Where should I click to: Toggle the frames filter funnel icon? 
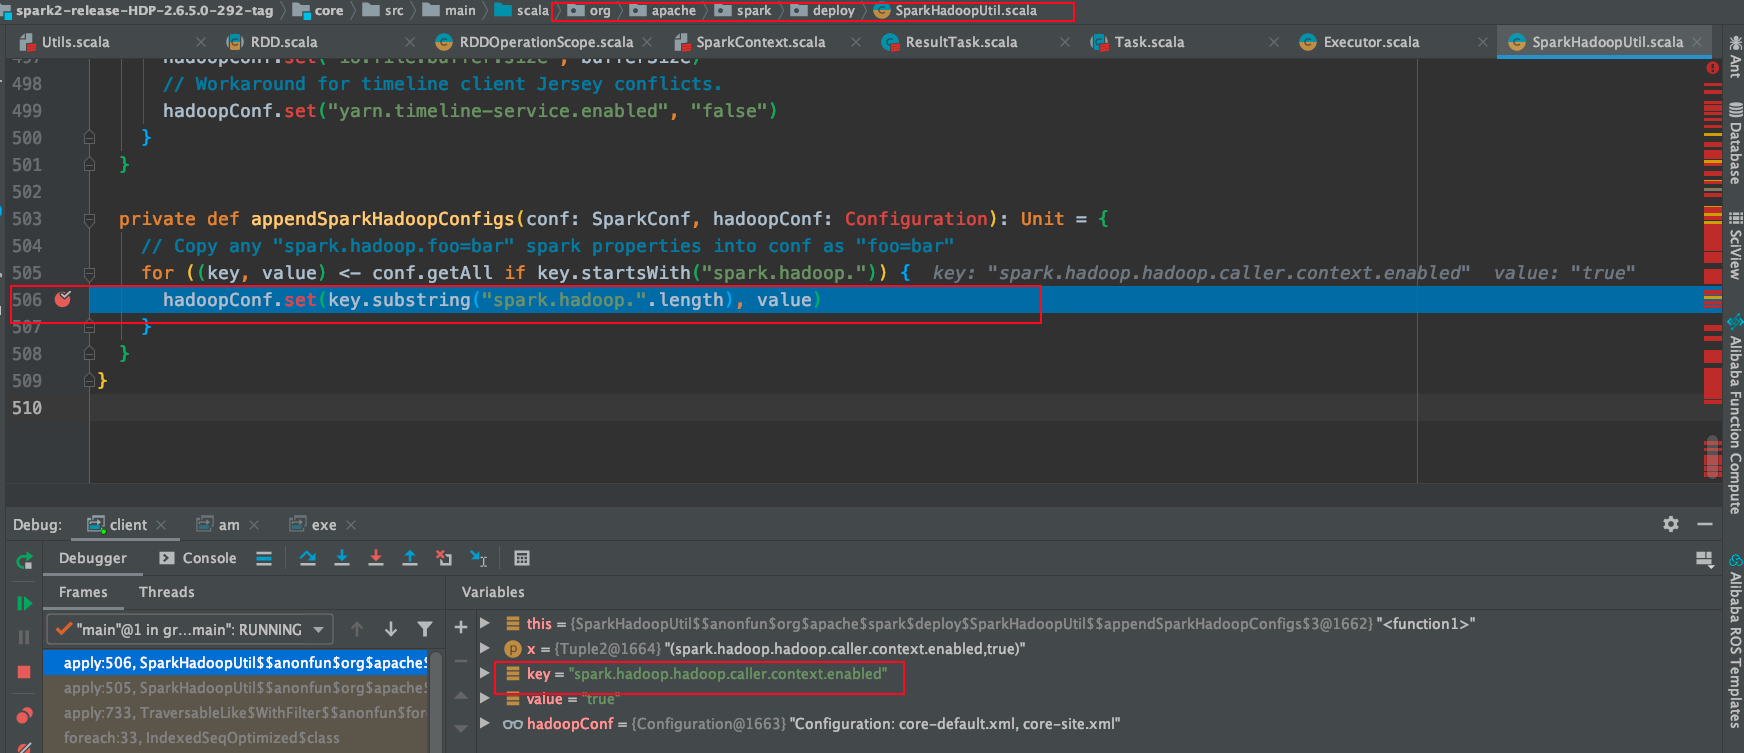click(x=425, y=629)
